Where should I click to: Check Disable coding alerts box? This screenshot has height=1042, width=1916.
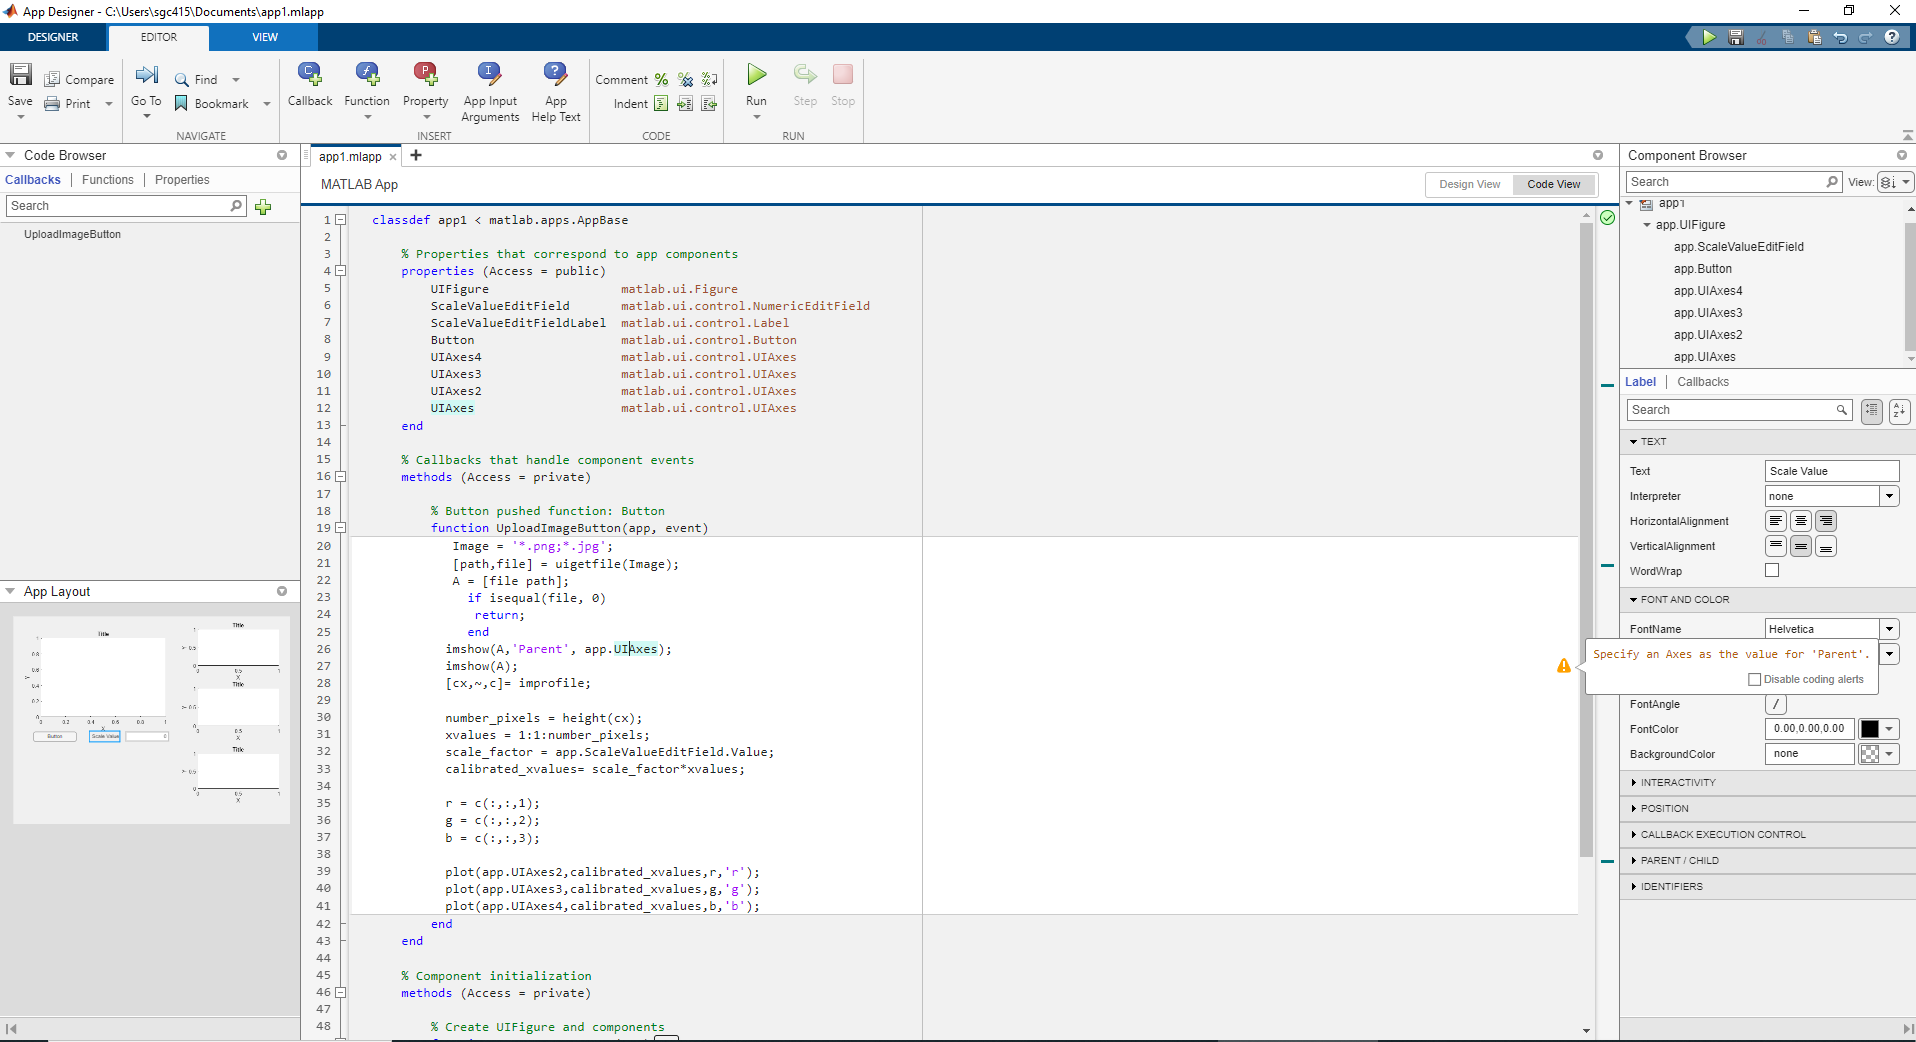pos(1754,680)
